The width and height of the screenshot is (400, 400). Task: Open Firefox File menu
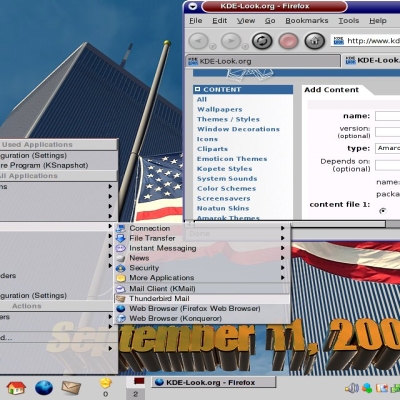click(196, 21)
